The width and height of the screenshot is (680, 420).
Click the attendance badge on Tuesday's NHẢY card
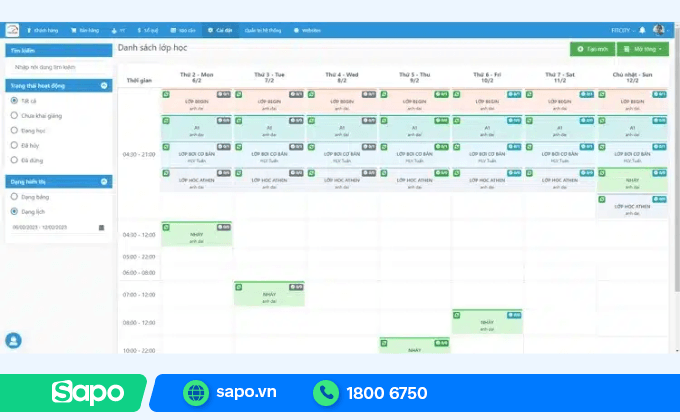click(296, 287)
